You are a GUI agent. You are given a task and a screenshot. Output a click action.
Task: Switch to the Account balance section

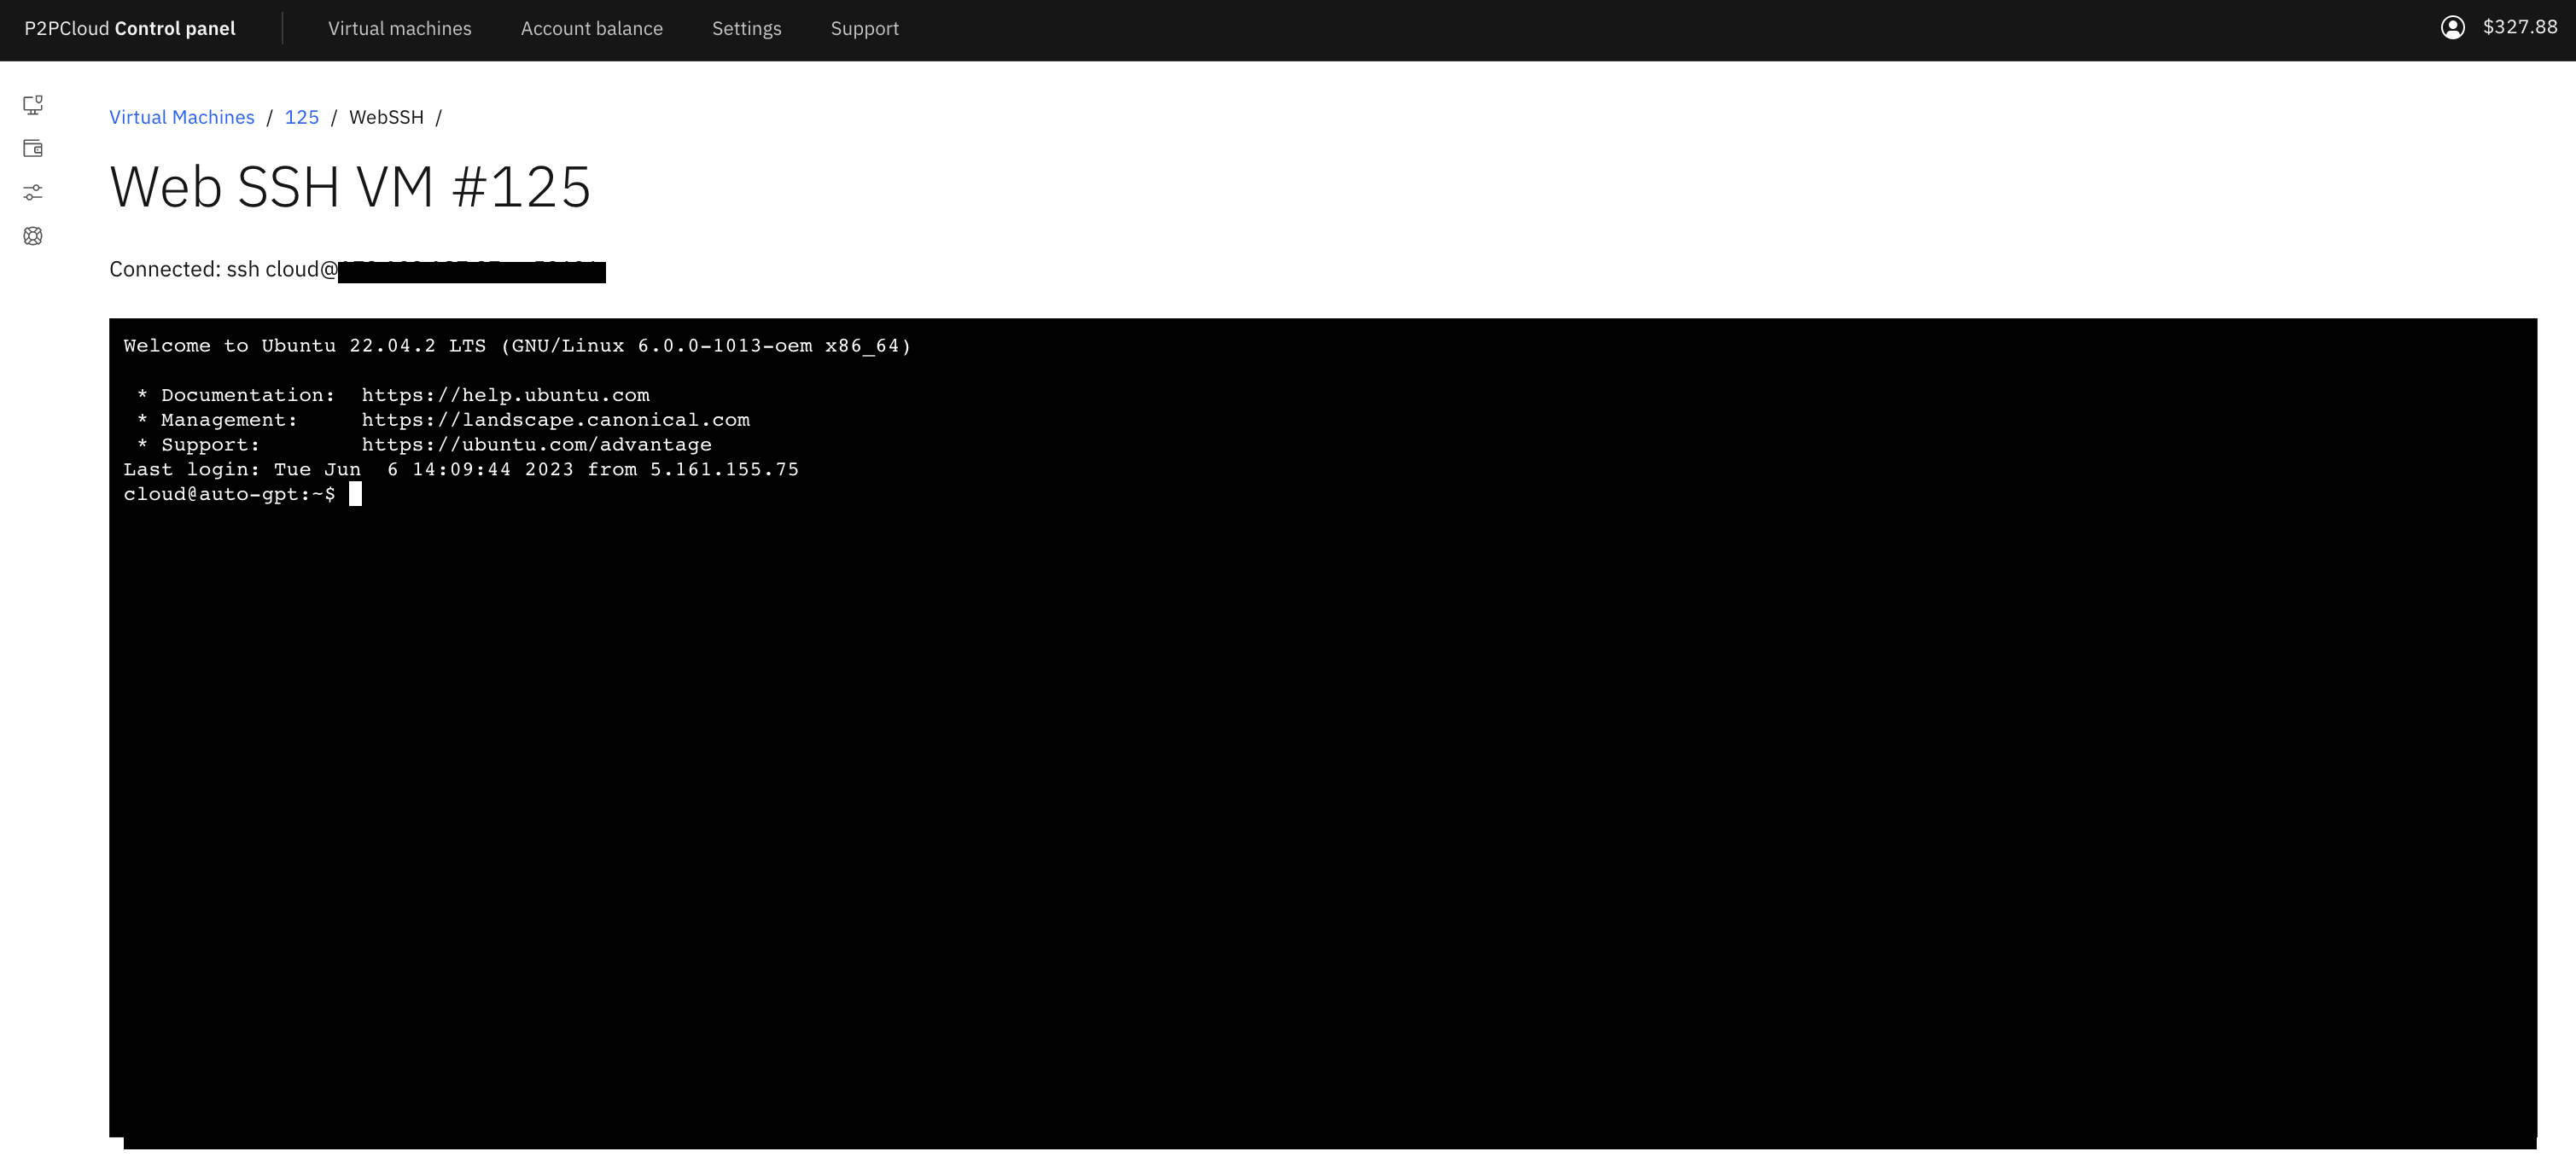click(591, 28)
